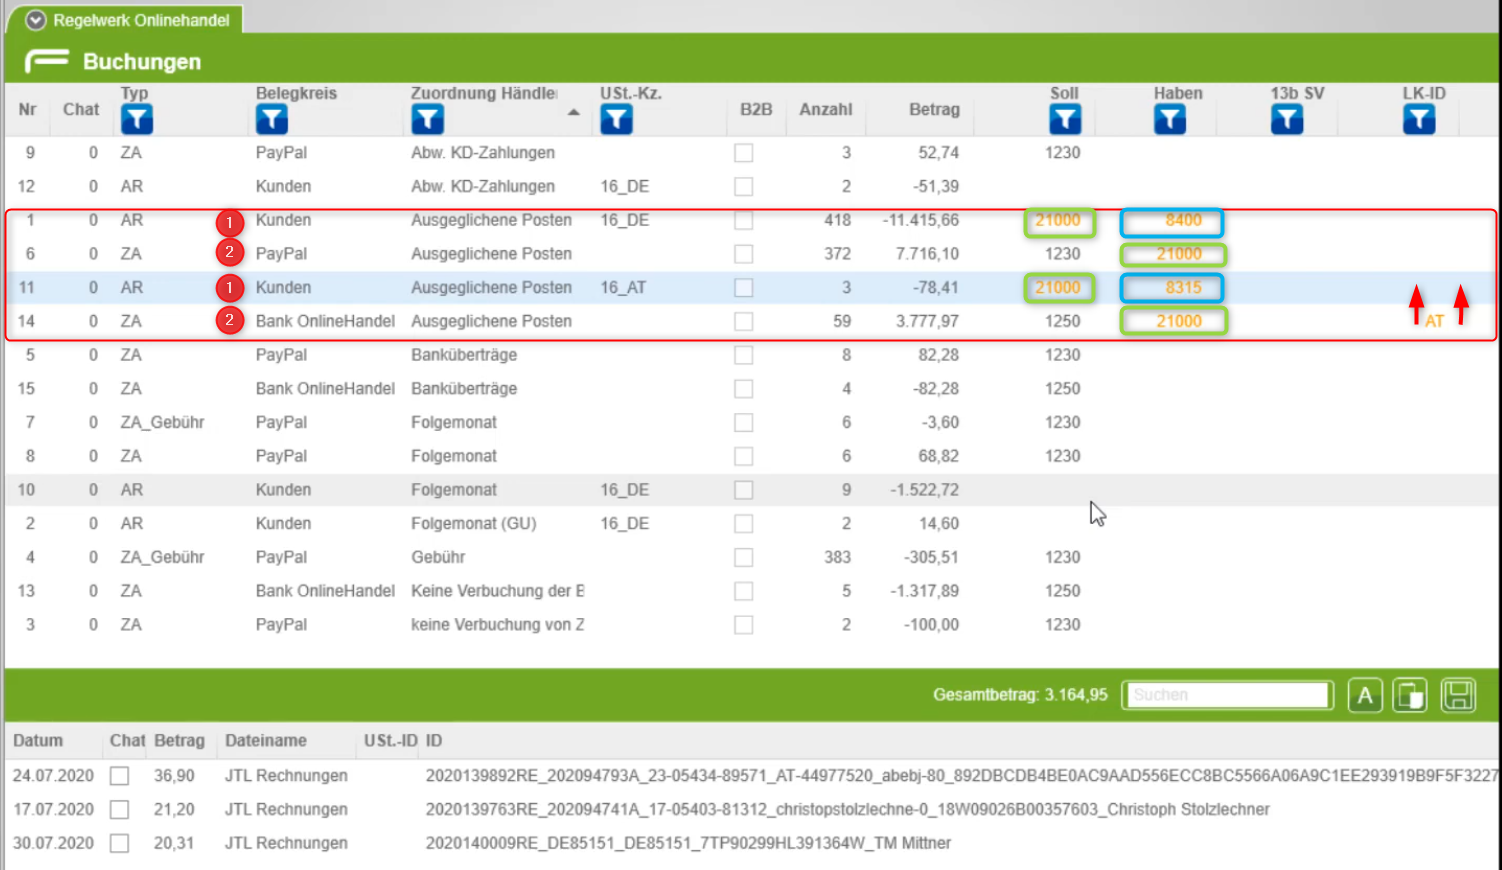Filter the Soll column
Screen dimensions: 1502x870
1065,120
